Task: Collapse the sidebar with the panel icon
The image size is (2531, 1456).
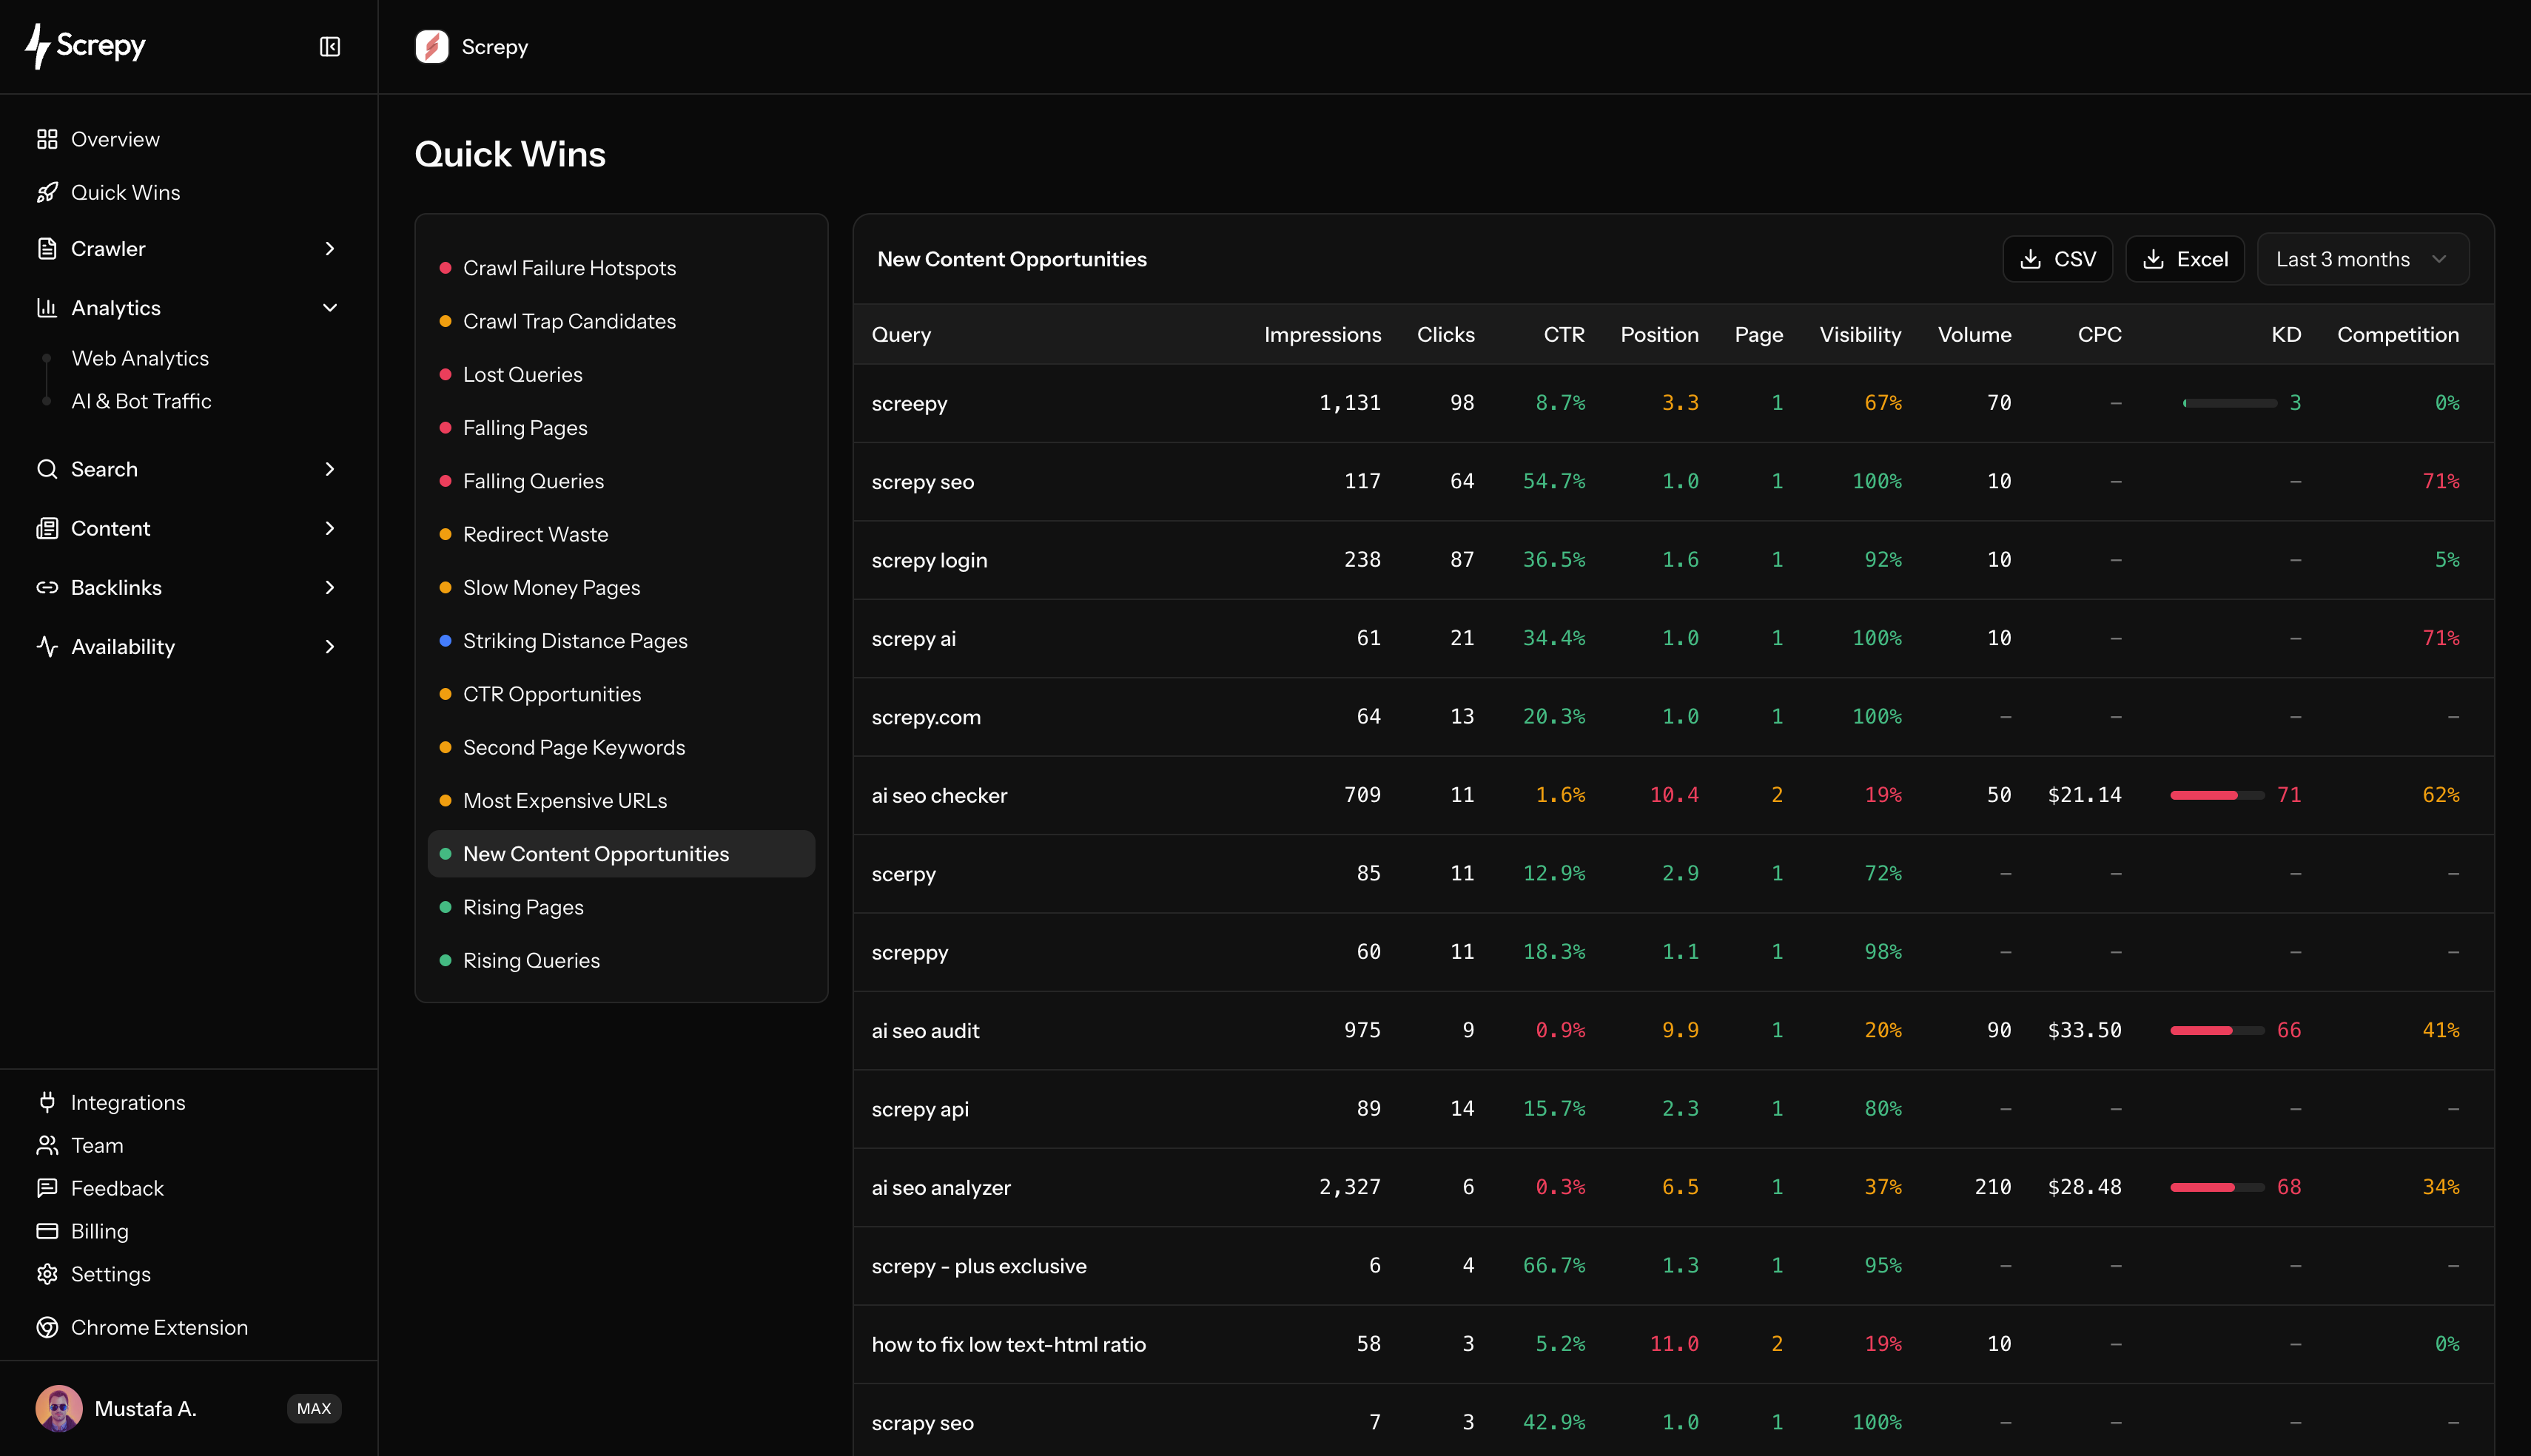Action: 330,47
